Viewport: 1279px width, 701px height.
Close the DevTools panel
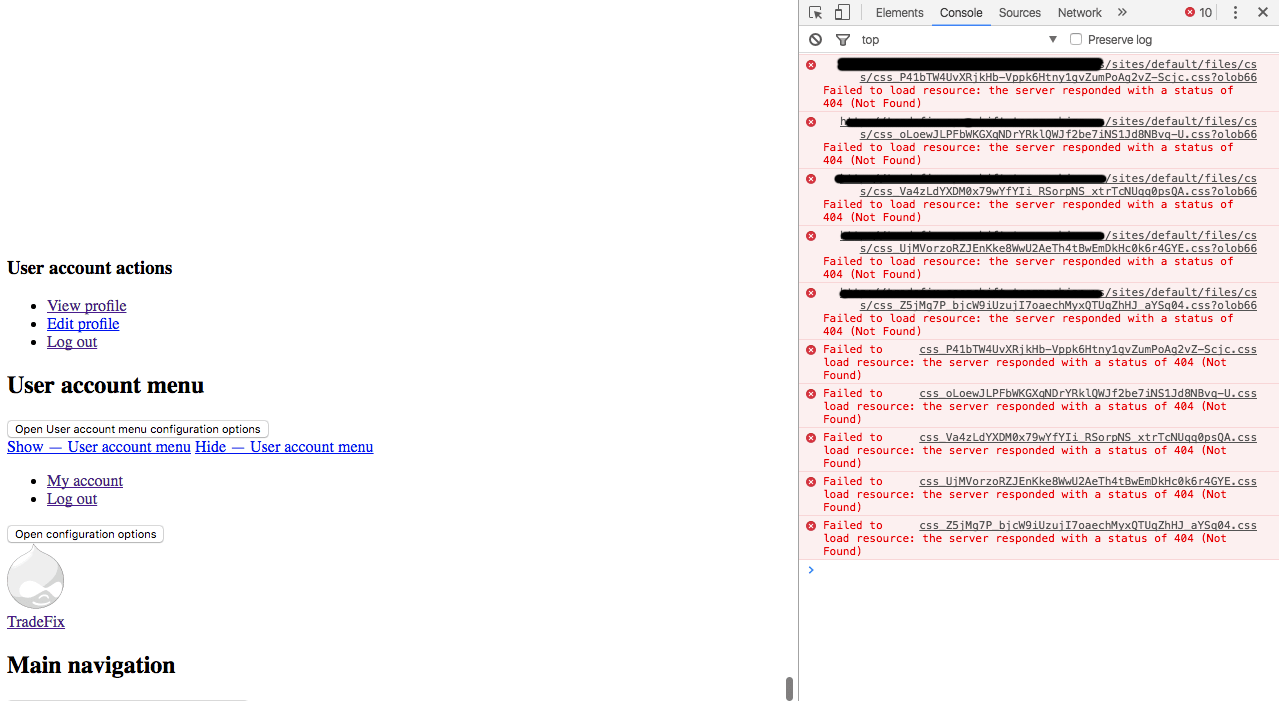click(x=1262, y=13)
